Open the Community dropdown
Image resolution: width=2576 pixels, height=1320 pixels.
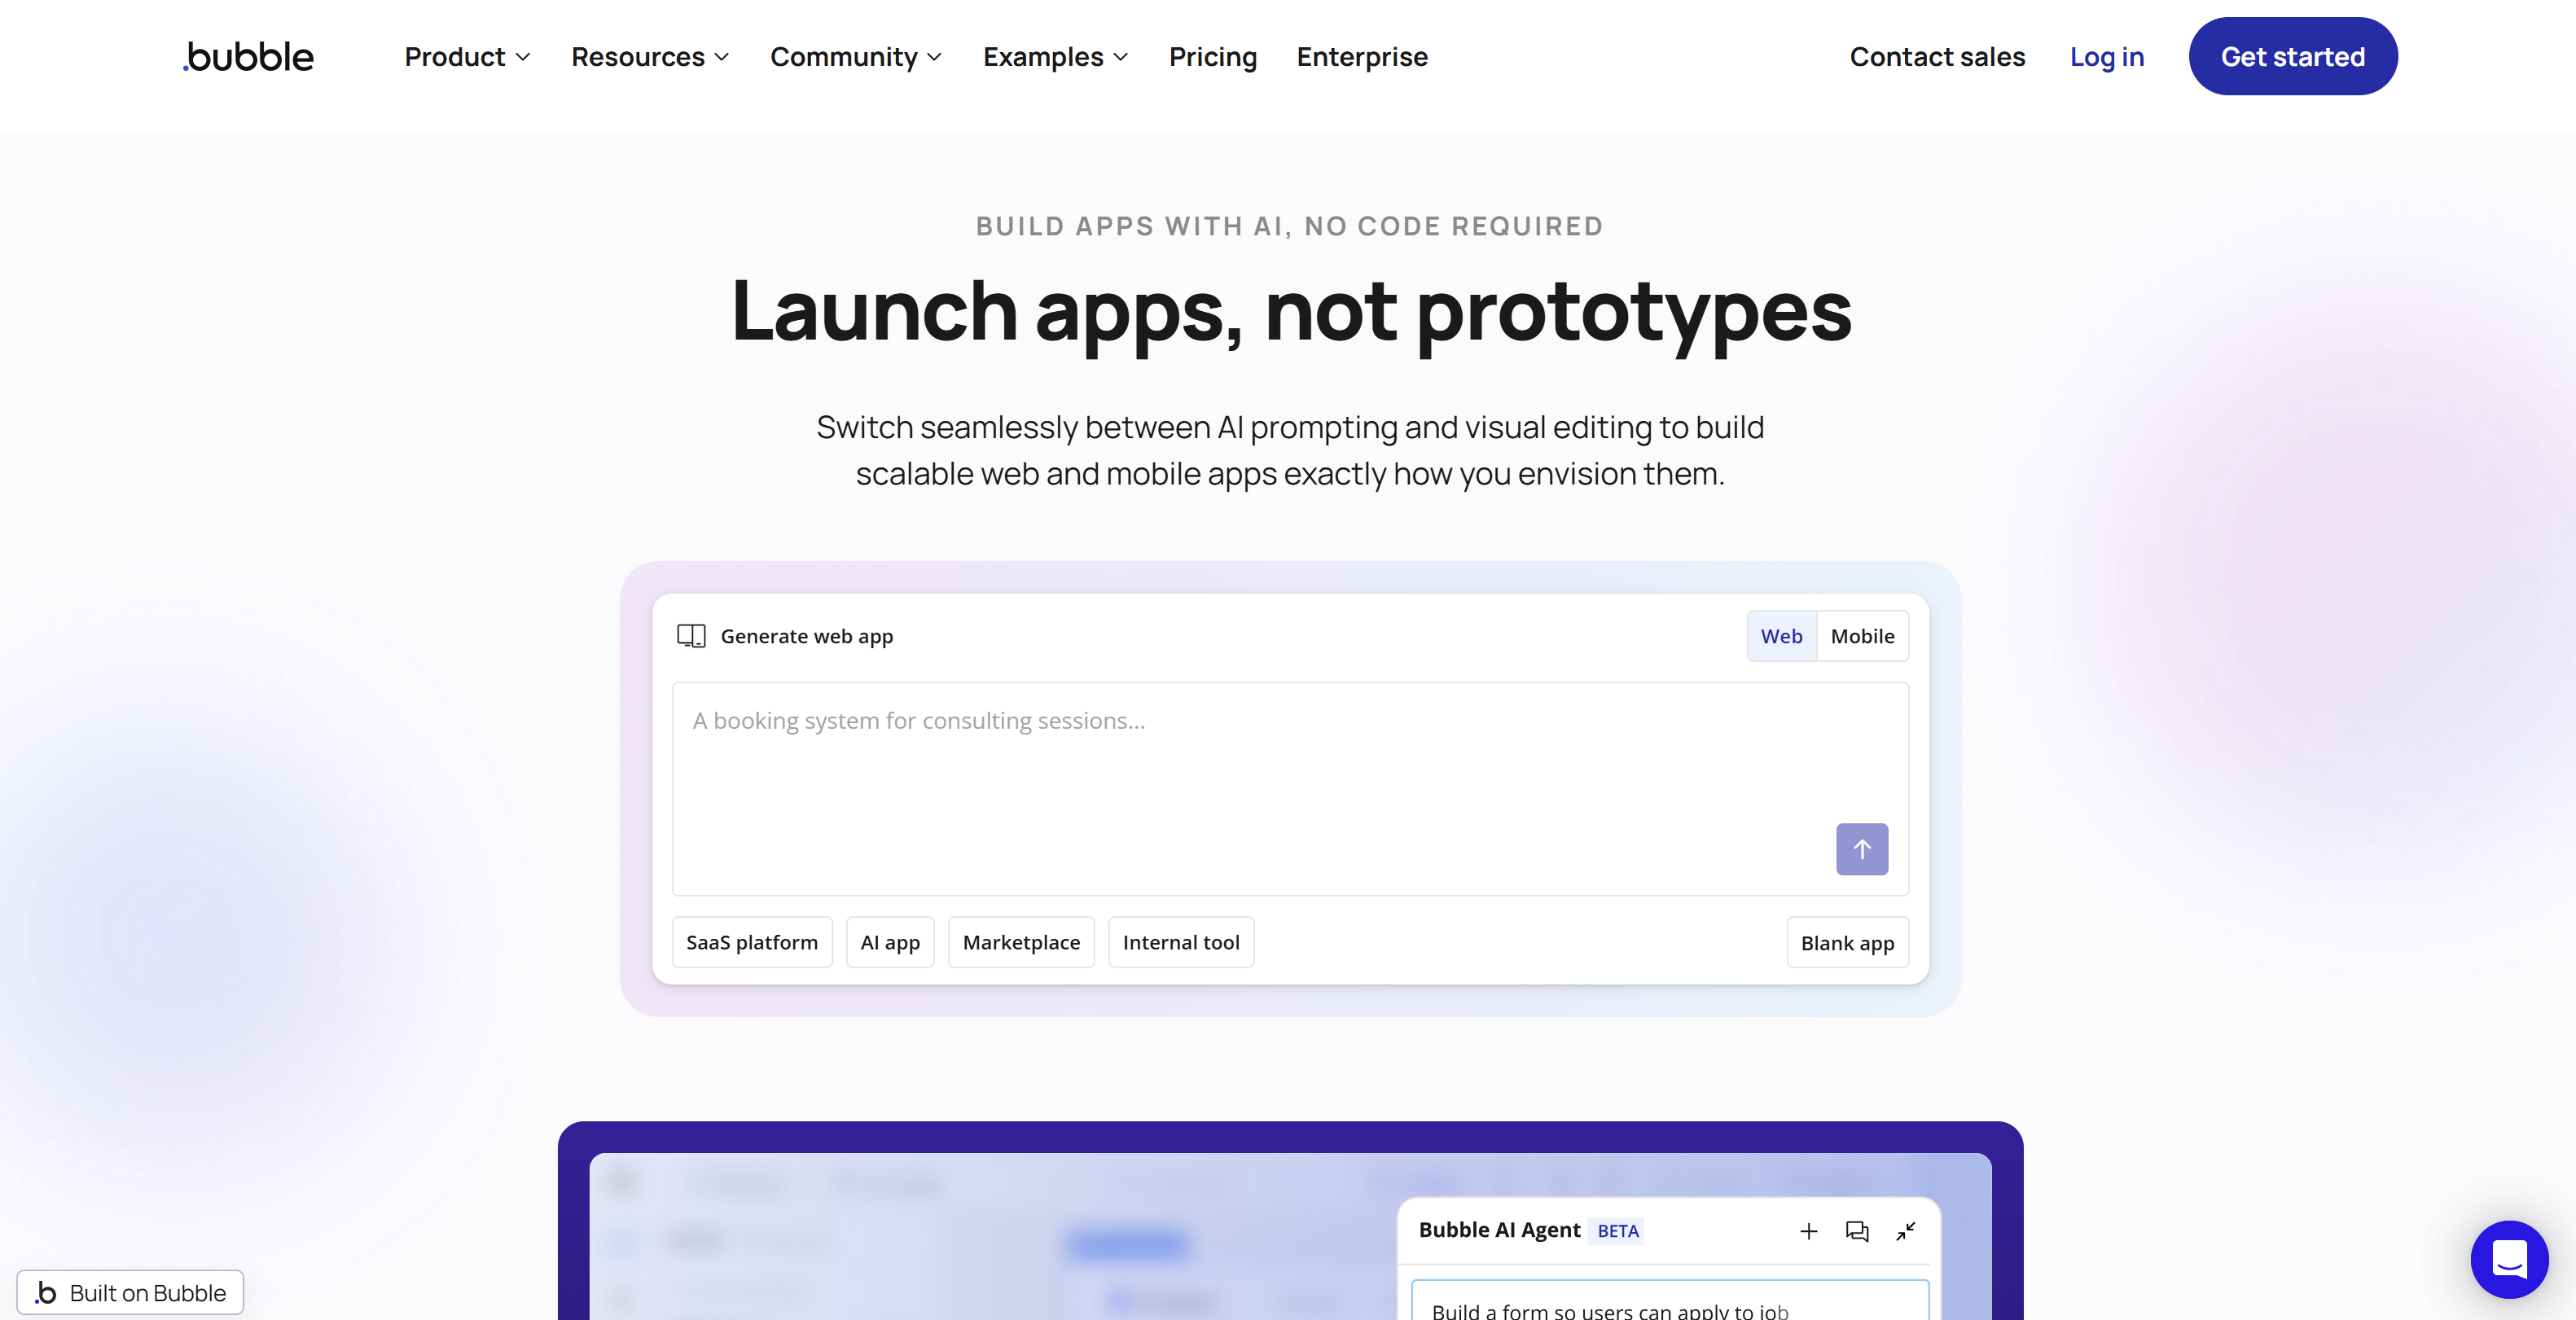coord(856,57)
